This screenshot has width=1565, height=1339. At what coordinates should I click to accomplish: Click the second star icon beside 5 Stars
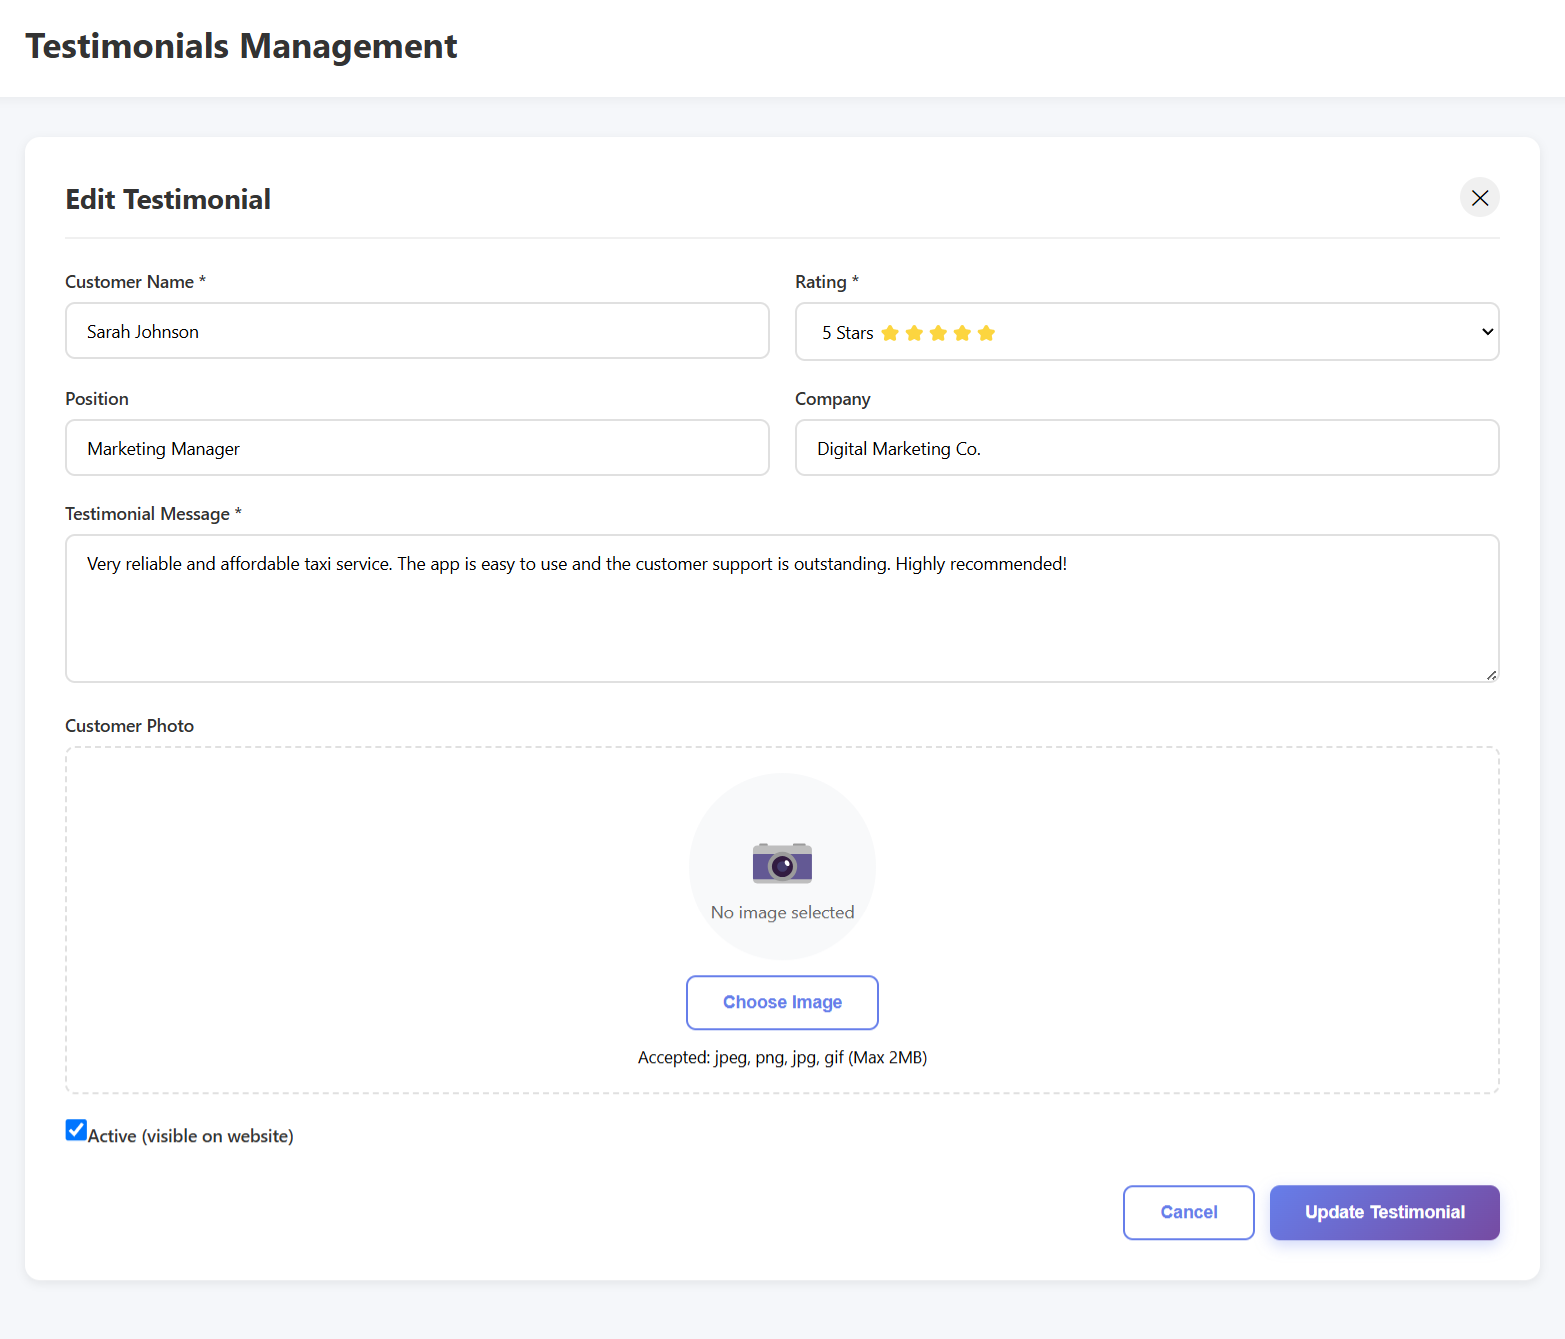914,332
